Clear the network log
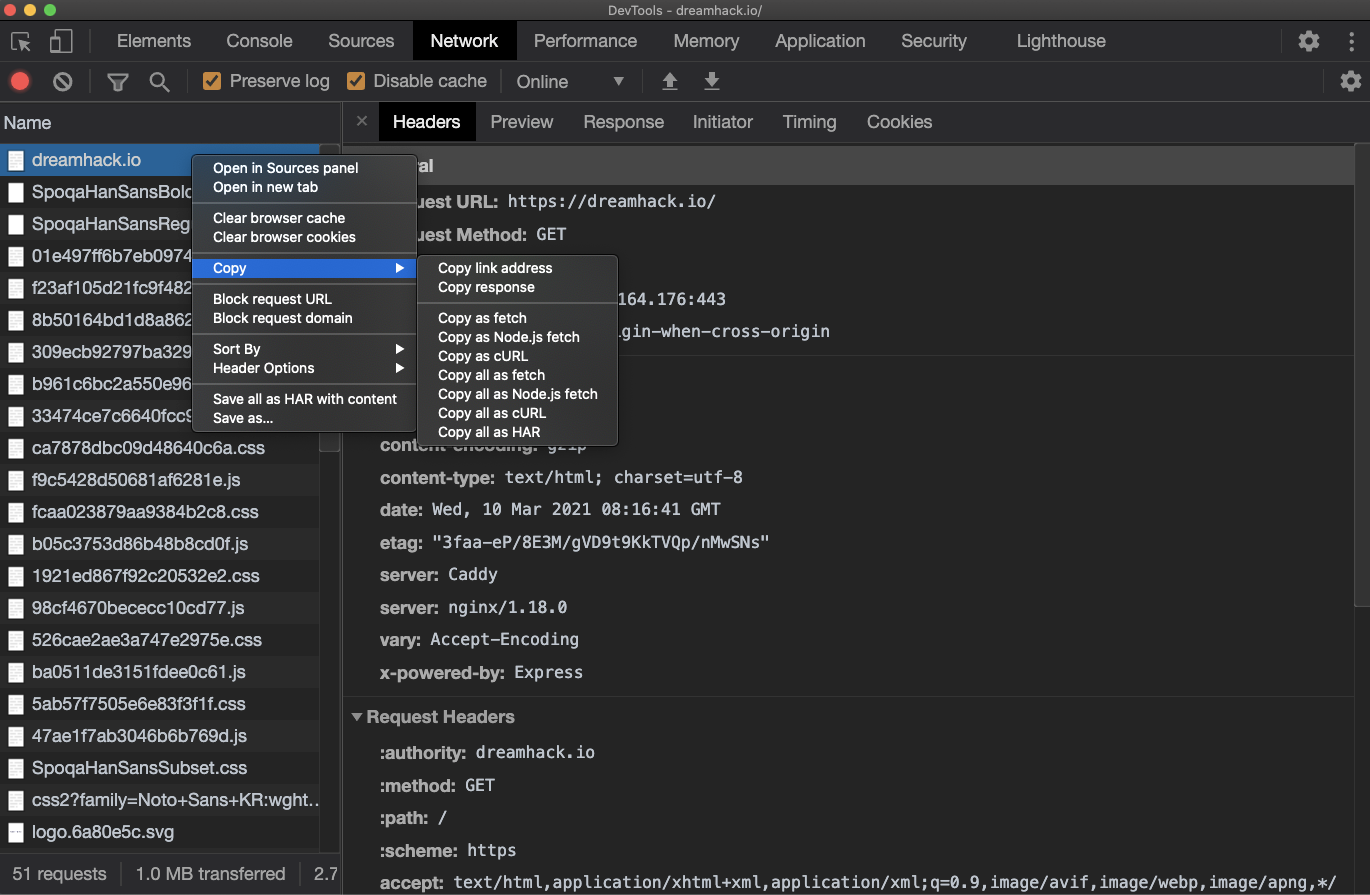Image resolution: width=1370 pixels, height=895 pixels. click(x=63, y=82)
